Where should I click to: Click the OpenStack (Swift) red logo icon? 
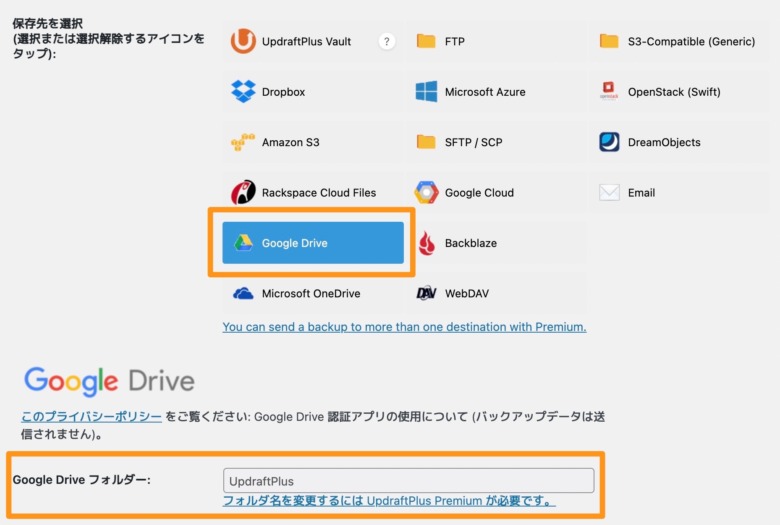click(609, 91)
